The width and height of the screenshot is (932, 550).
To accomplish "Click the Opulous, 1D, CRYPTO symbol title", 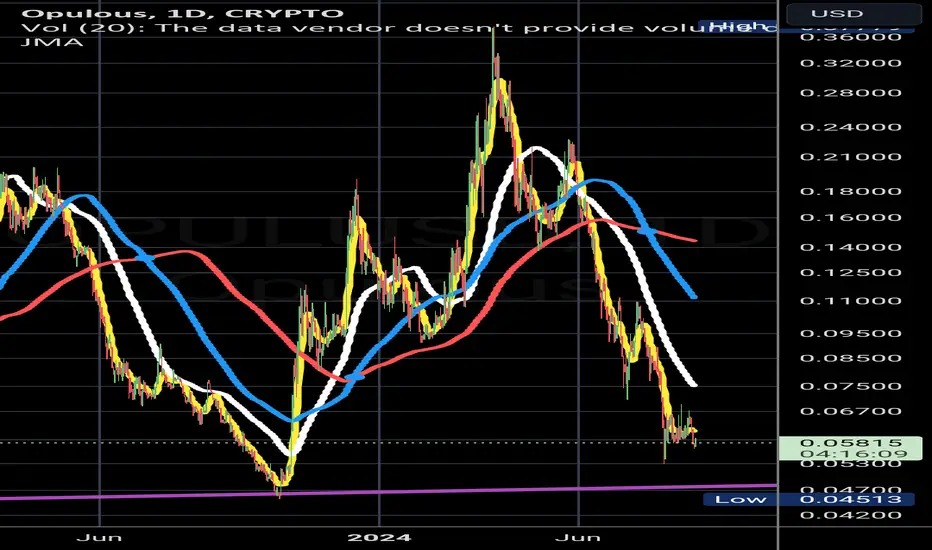I will point(182,13).
